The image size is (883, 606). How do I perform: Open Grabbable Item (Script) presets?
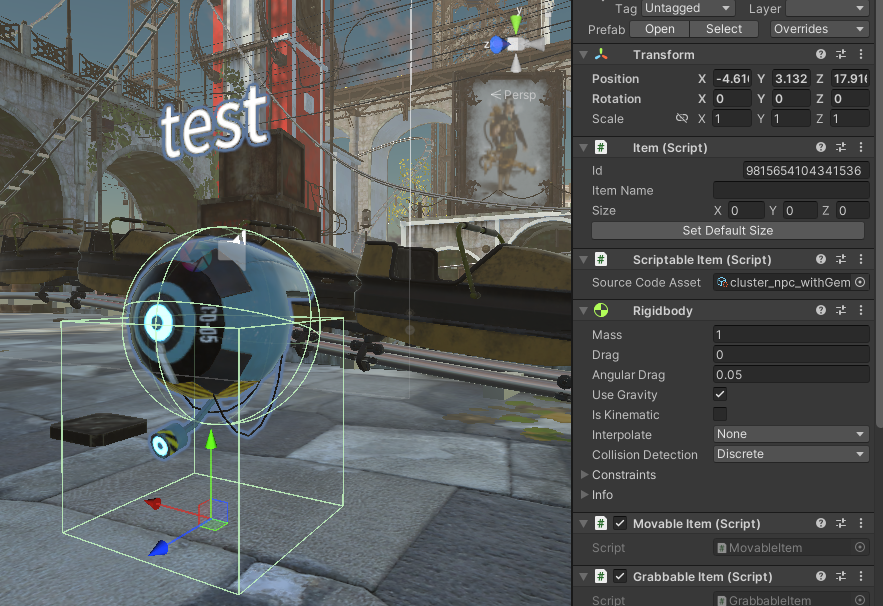click(841, 576)
